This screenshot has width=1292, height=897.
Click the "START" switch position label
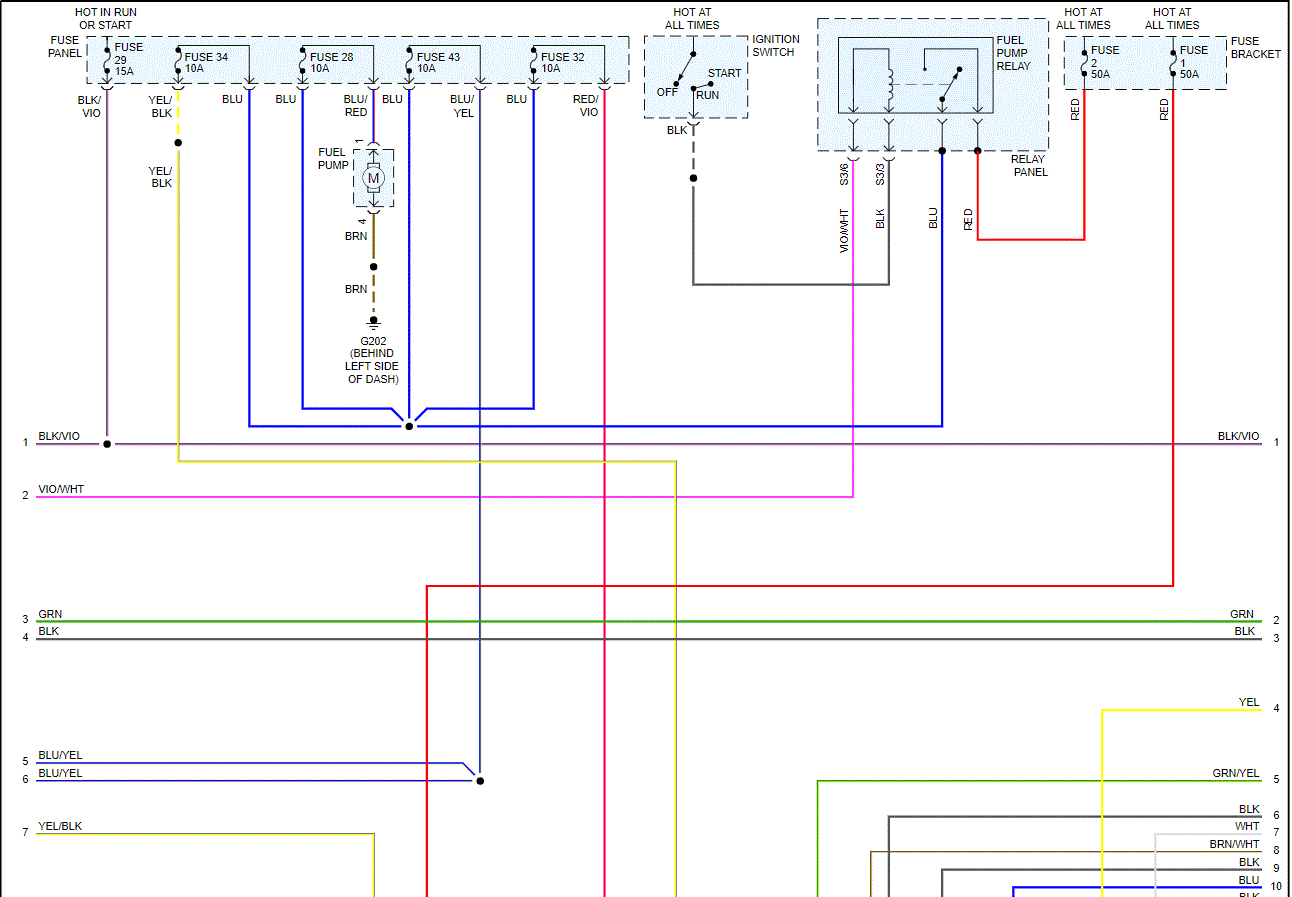pos(725,73)
